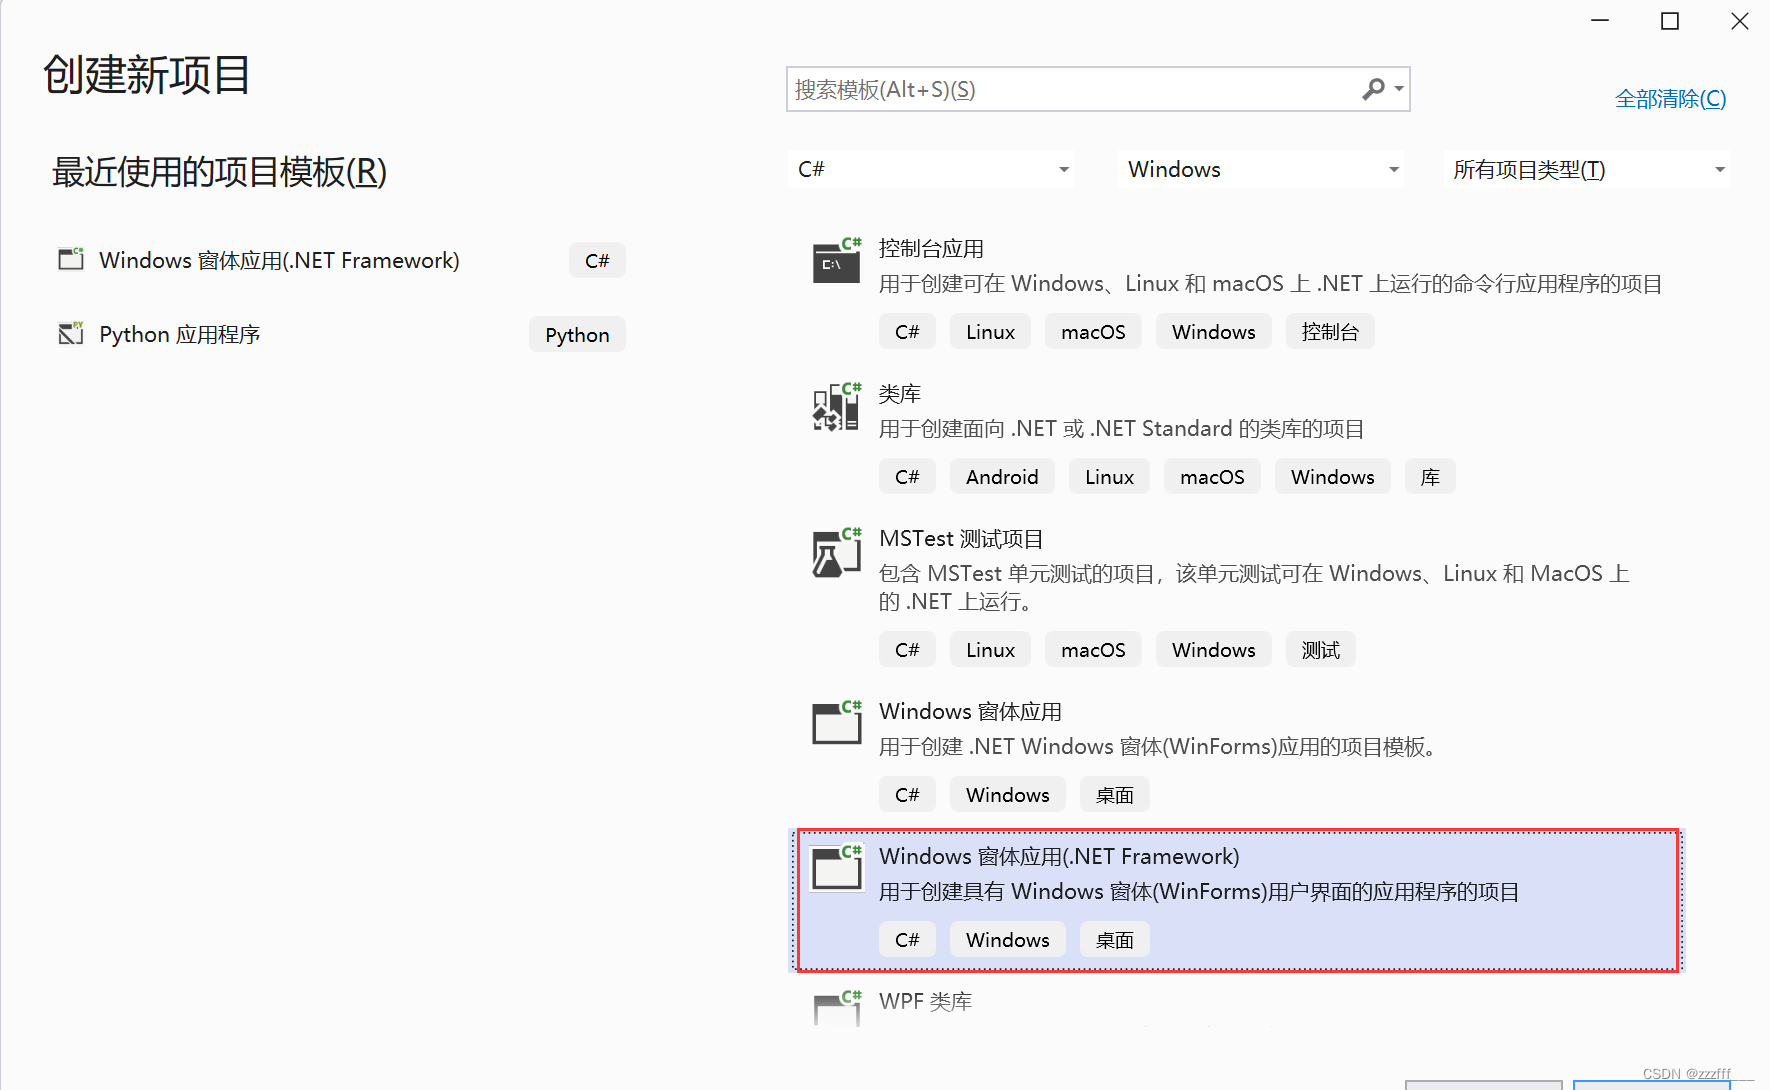This screenshot has height=1090, width=1770.
Task: Click the recent Python 应用程序 icon
Action: (71, 333)
